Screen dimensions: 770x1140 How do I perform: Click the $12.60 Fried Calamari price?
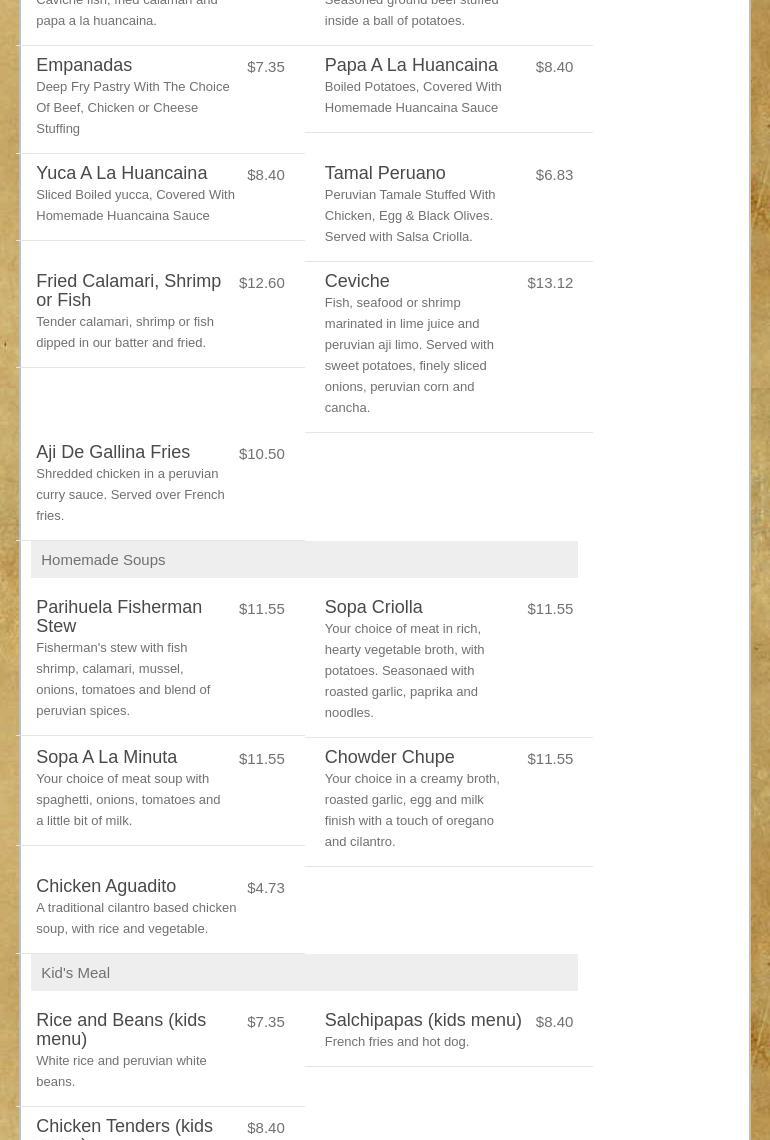(261, 283)
